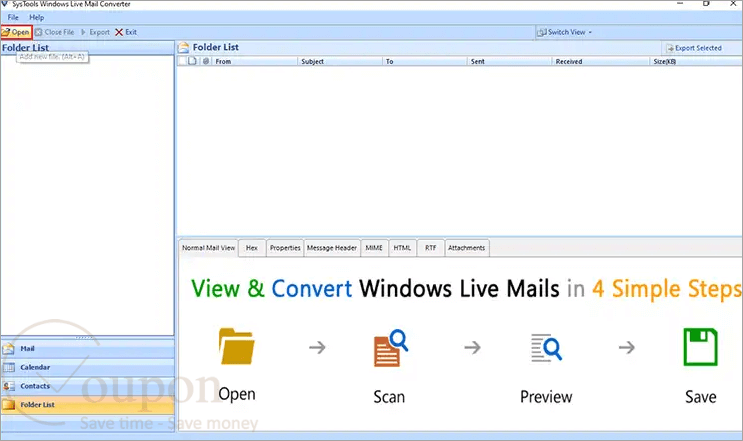Click the Open folder icon in toolbar
The width and height of the screenshot is (743, 441).
click(6, 32)
